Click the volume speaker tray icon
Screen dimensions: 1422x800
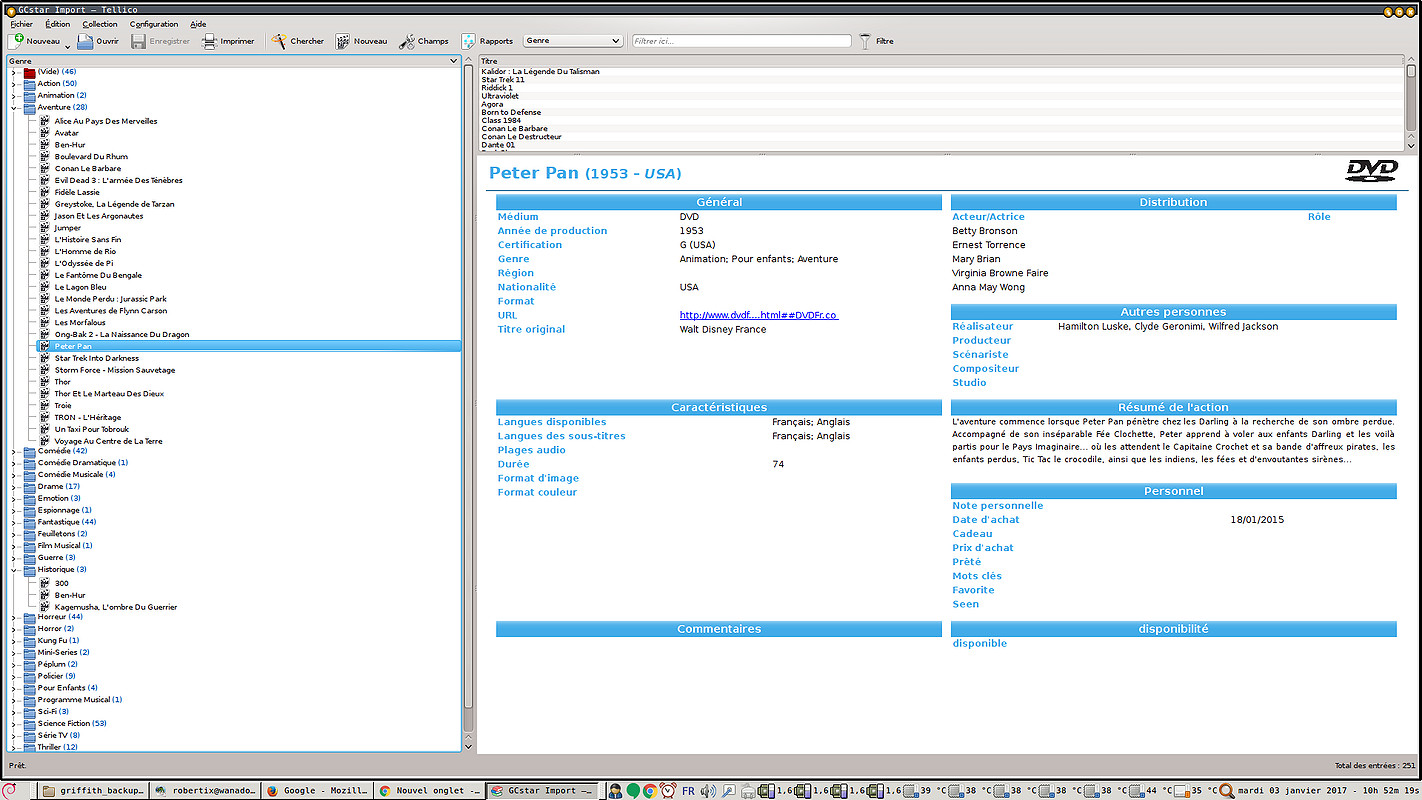coord(708,791)
